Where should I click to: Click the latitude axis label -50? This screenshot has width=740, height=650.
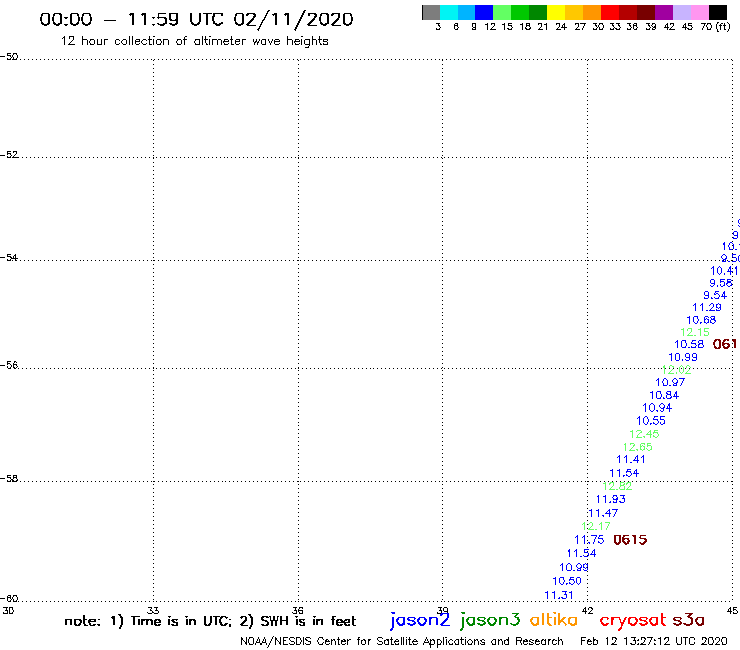tap(9, 57)
